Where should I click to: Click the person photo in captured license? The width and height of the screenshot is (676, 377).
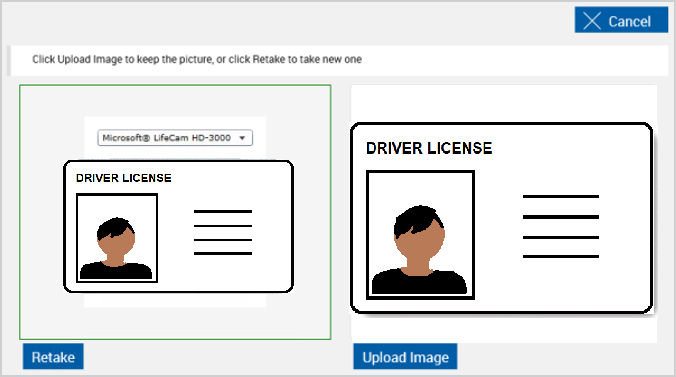coord(420,235)
